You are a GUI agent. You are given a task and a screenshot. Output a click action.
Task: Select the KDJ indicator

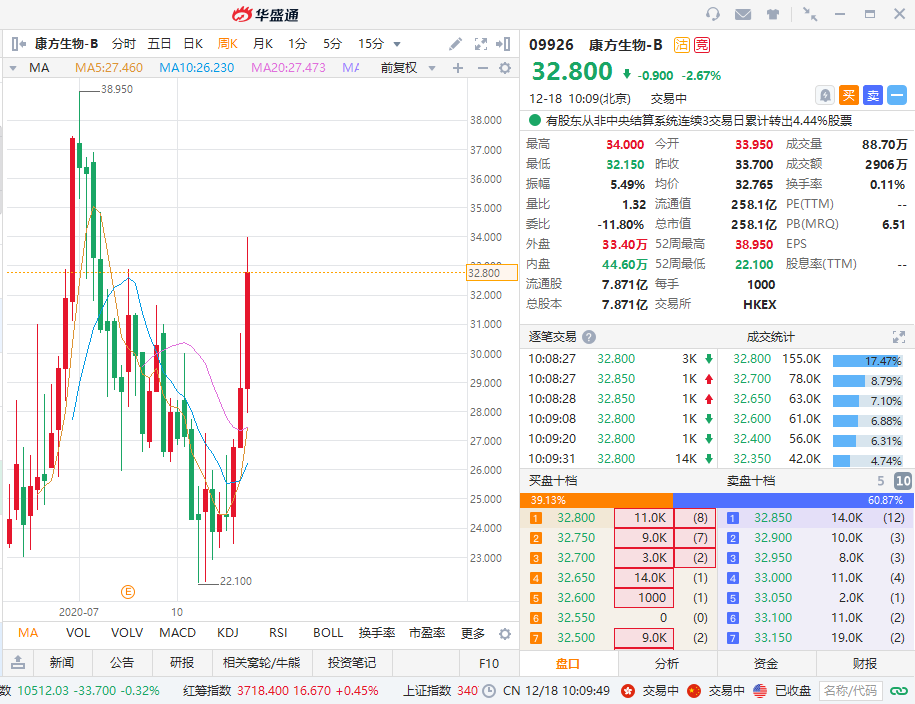(228, 633)
